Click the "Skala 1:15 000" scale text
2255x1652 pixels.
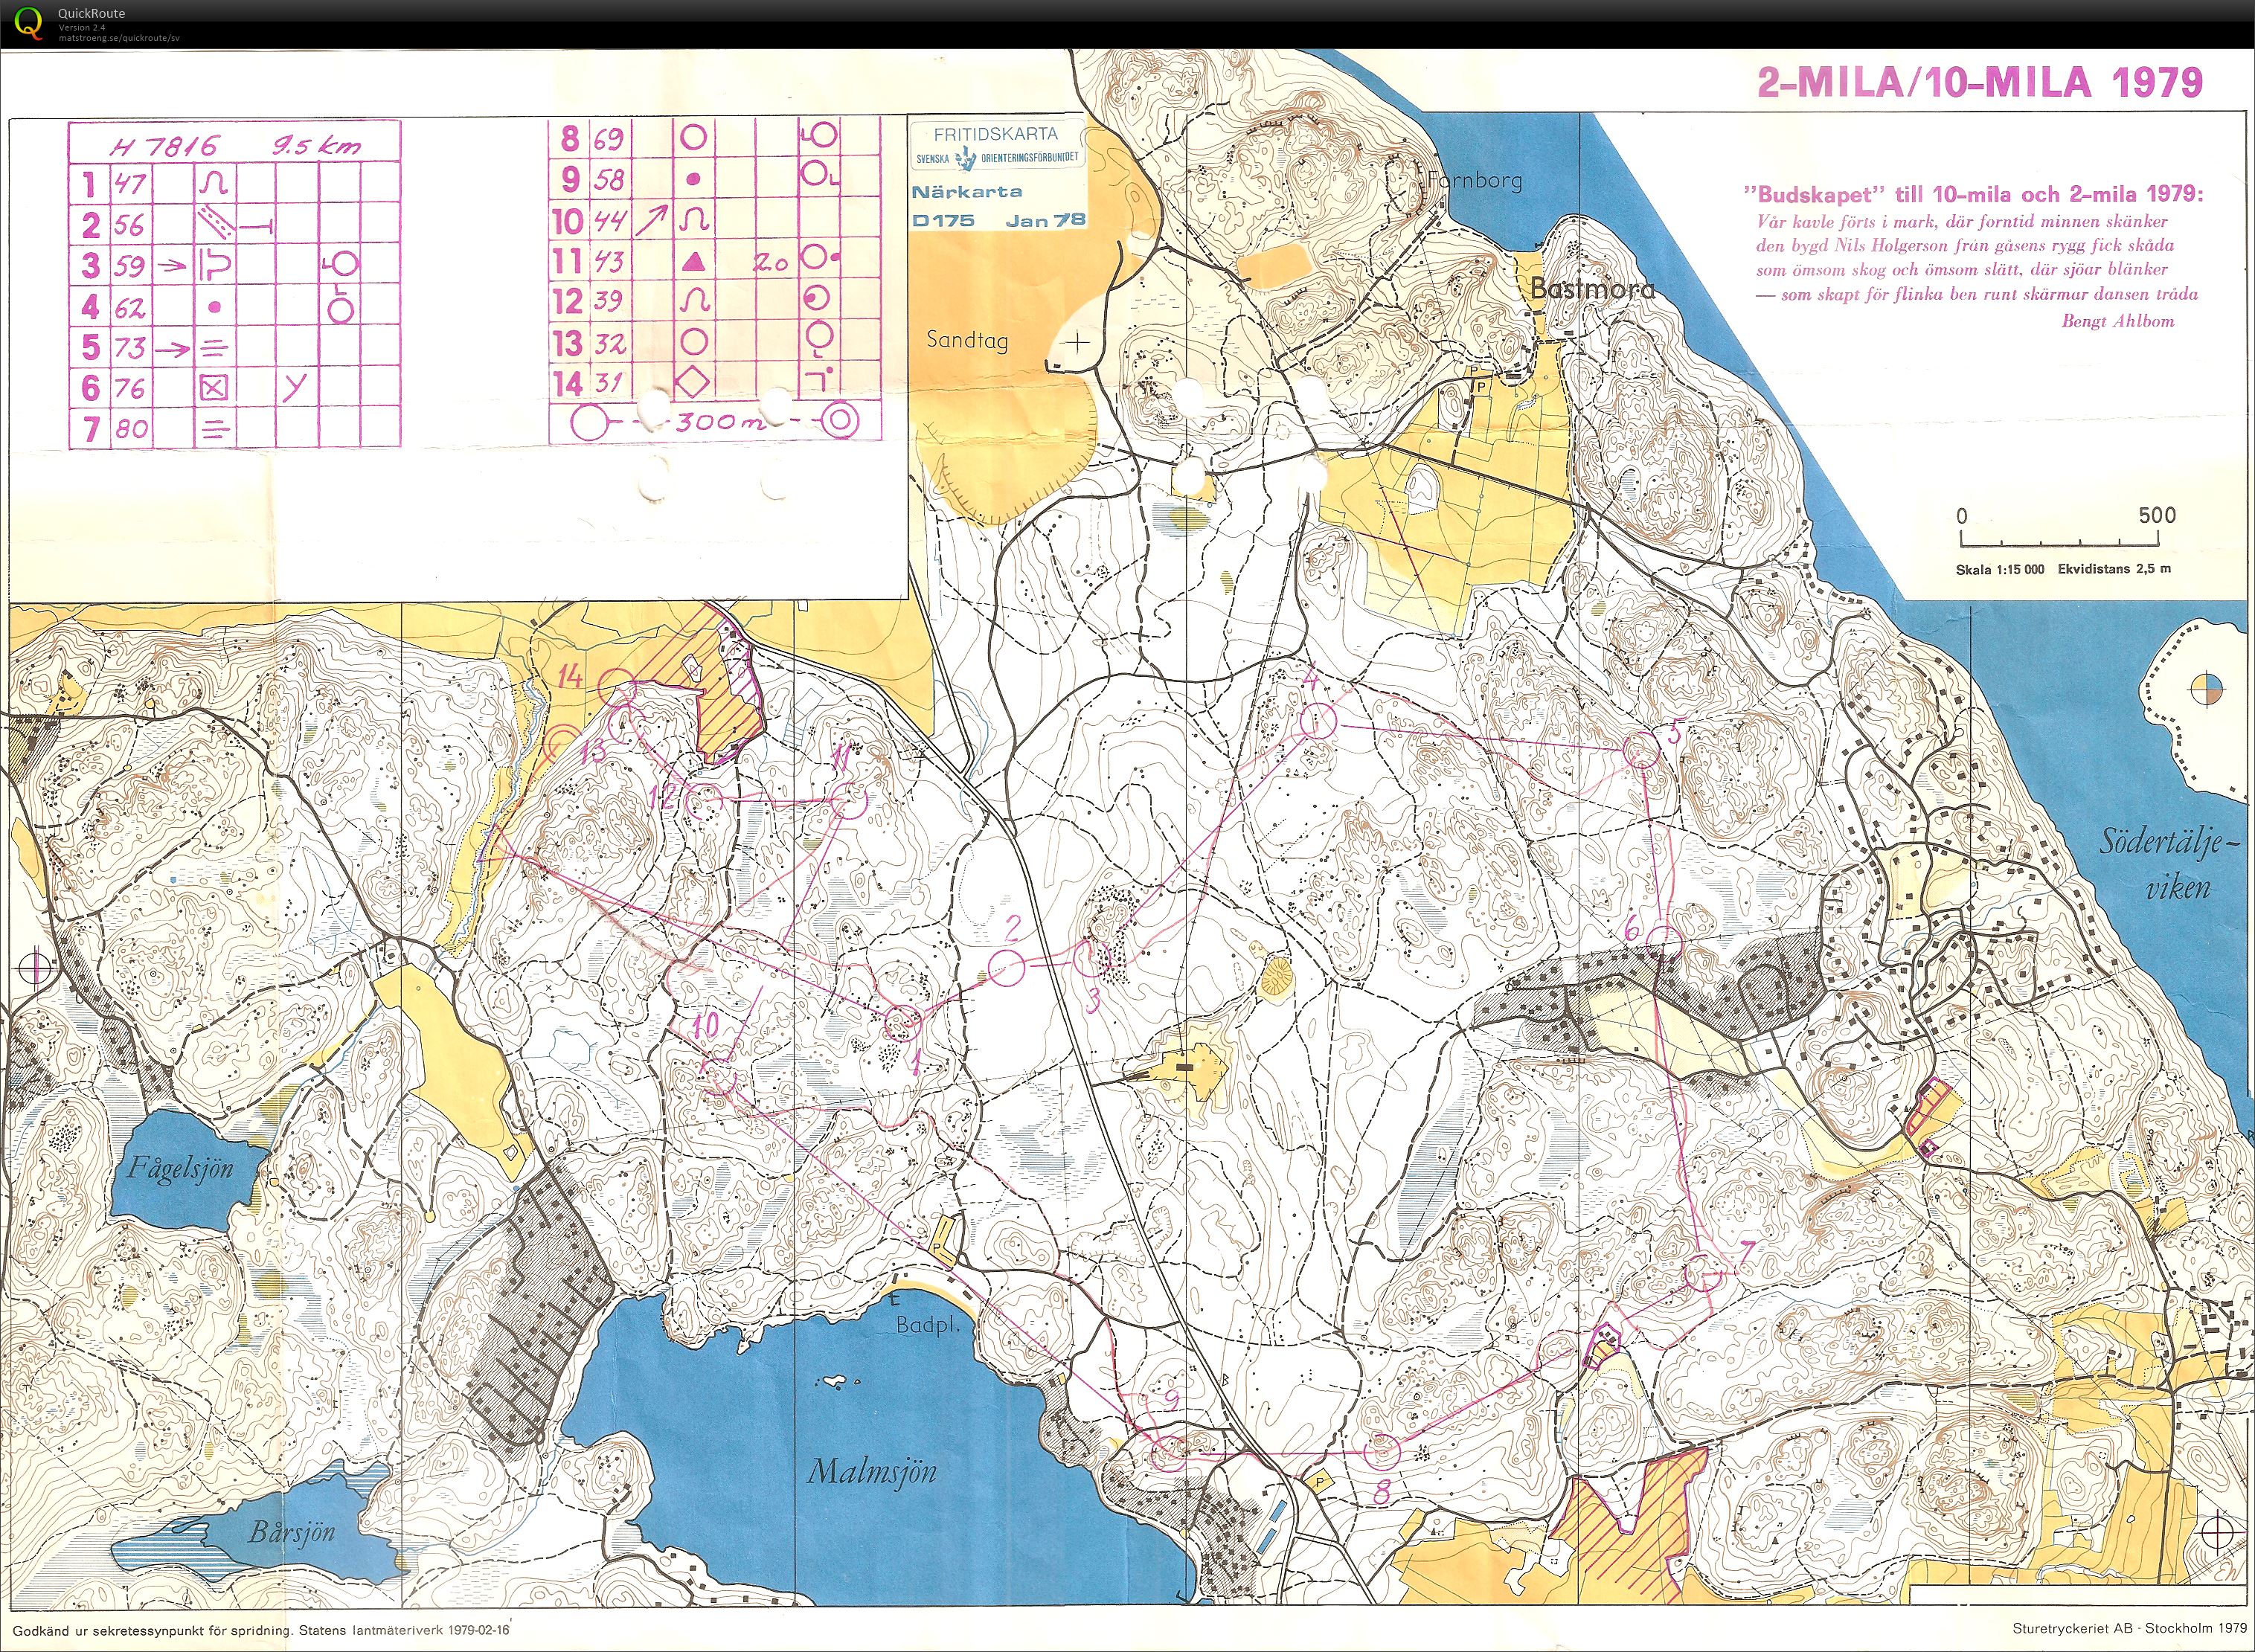pyautogui.click(x=2000, y=569)
